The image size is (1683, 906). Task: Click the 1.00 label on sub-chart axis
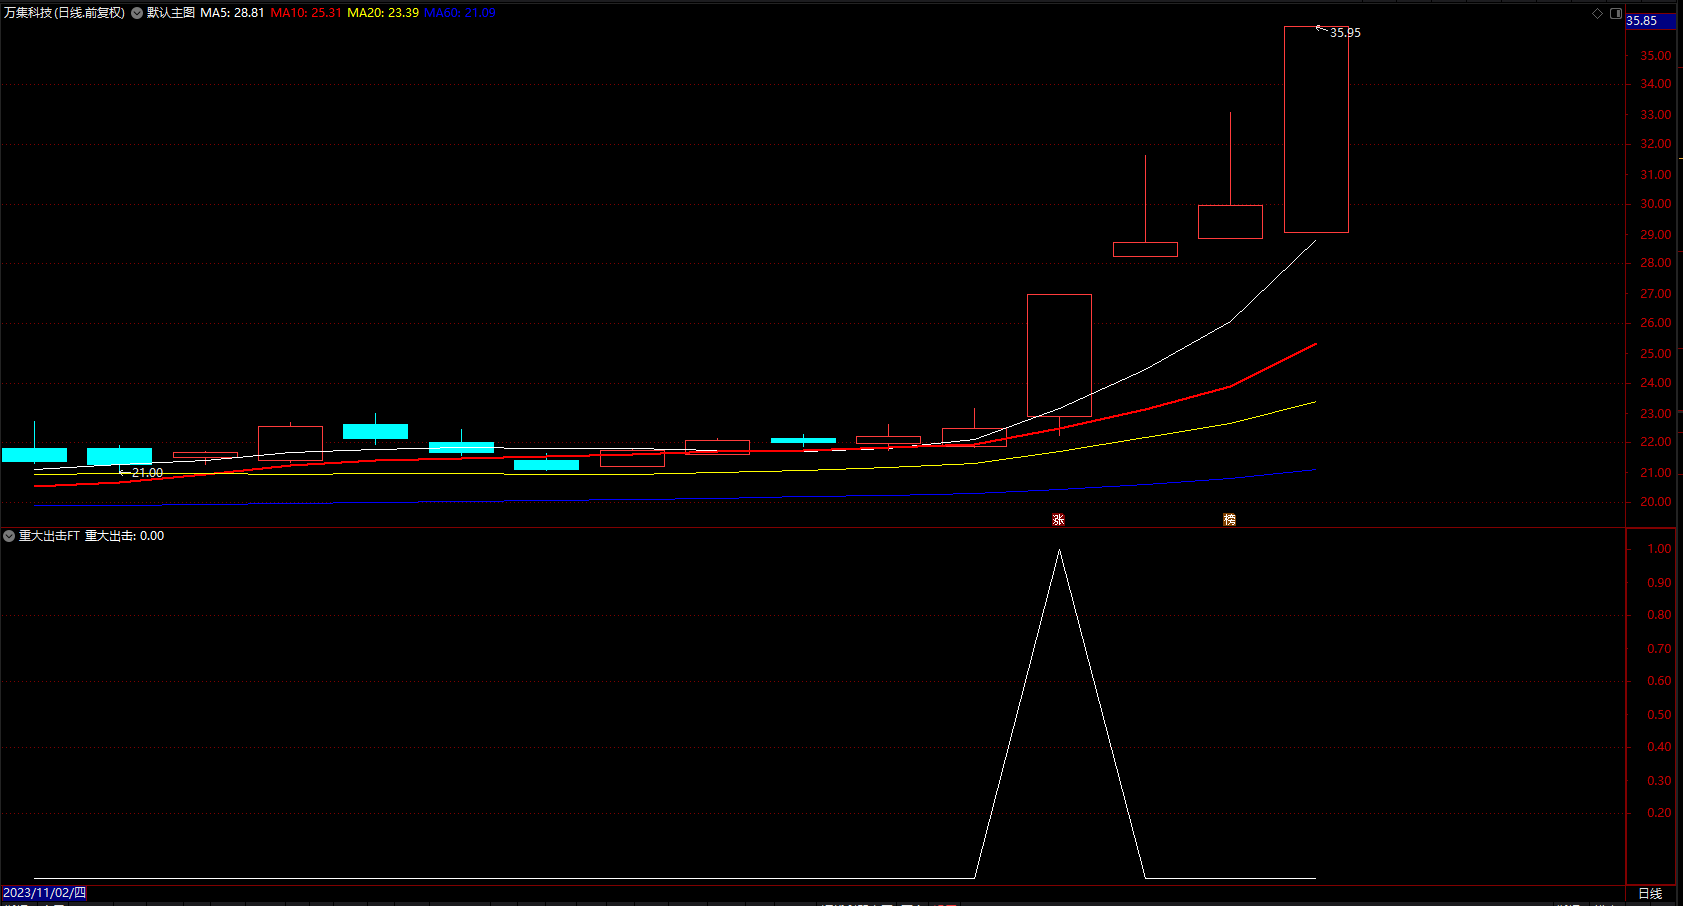click(1659, 549)
